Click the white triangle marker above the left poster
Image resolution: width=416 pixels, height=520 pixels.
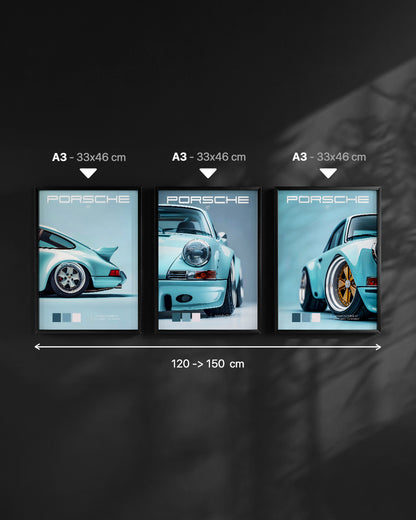88,173
